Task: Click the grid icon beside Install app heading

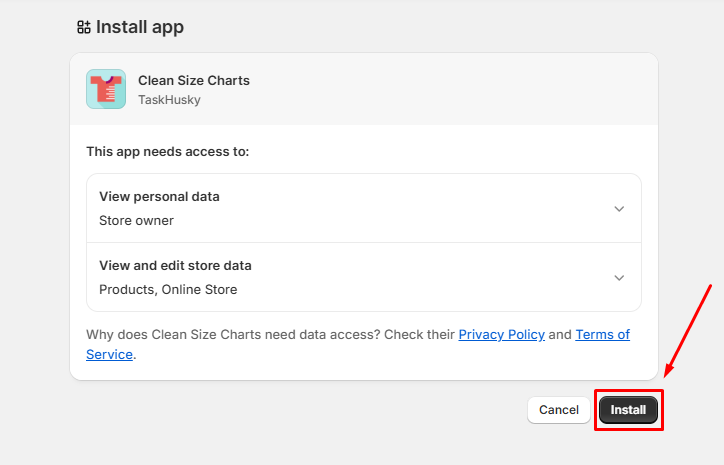Action: click(84, 27)
